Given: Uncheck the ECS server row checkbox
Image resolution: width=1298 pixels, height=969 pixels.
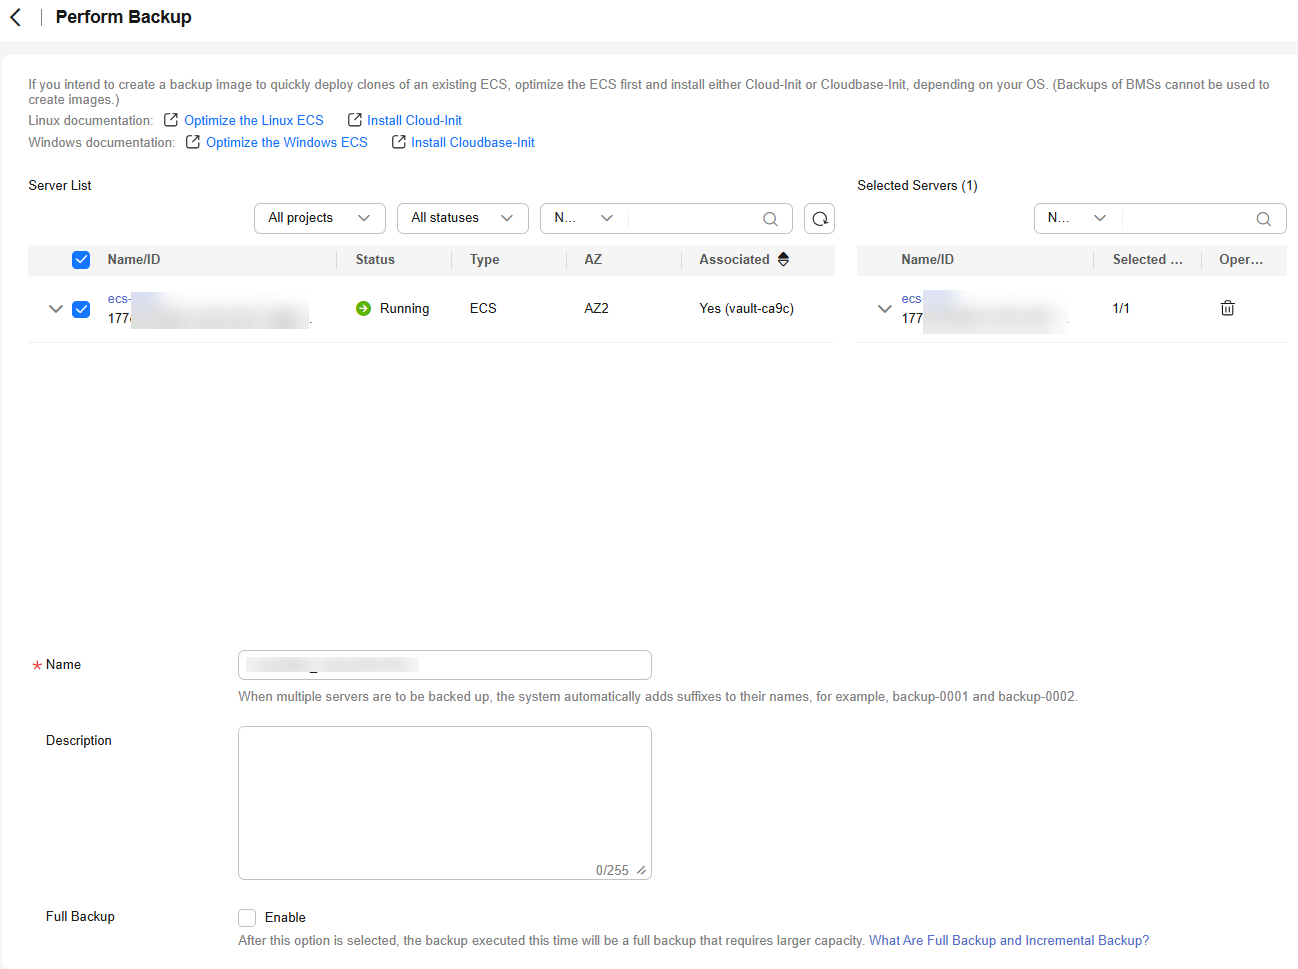Looking at the screenshot, I should [81, 309].
